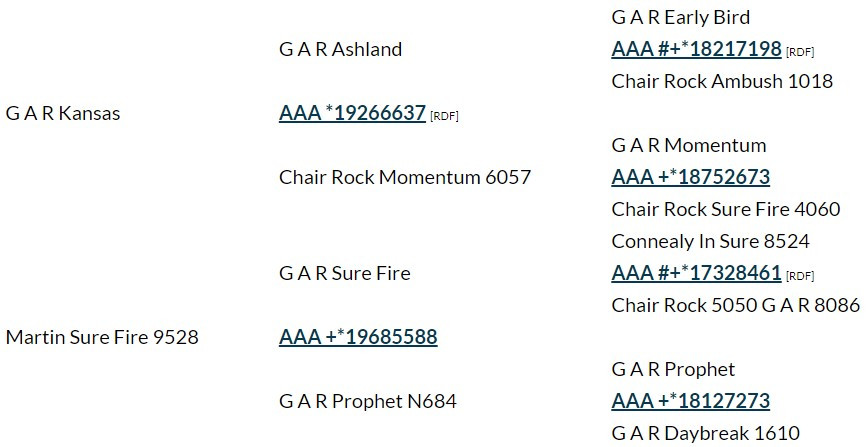The image size is (866, 447).
Task: Click the AAA +*18127273 link
Action: pos(690,401)
